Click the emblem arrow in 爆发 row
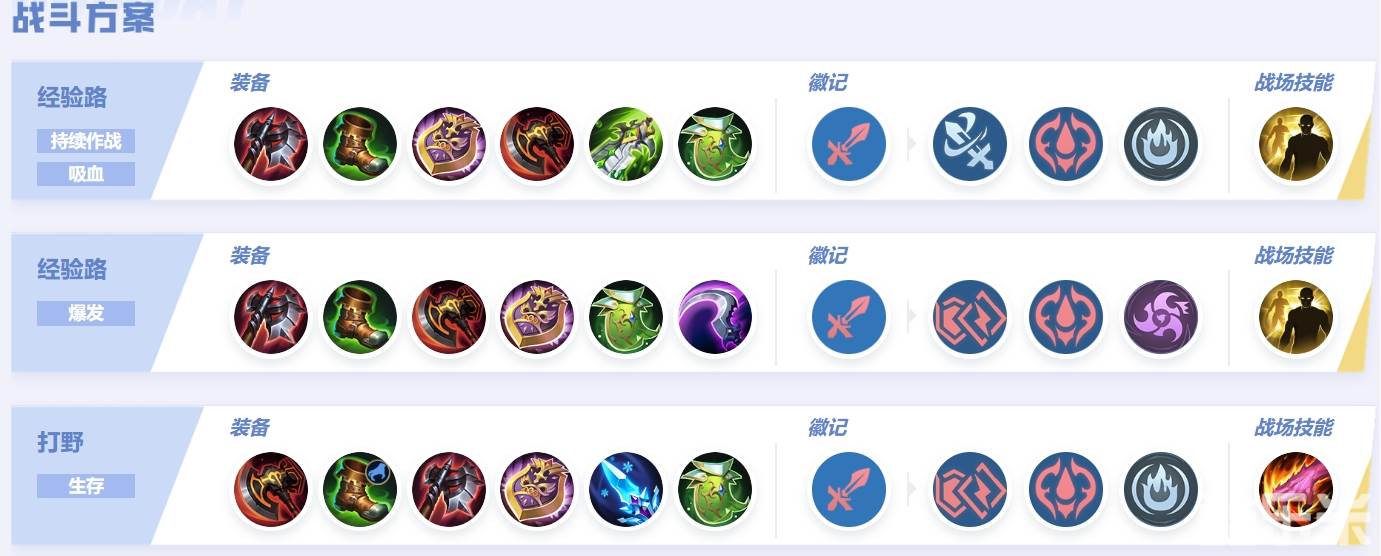 point(911,318)
